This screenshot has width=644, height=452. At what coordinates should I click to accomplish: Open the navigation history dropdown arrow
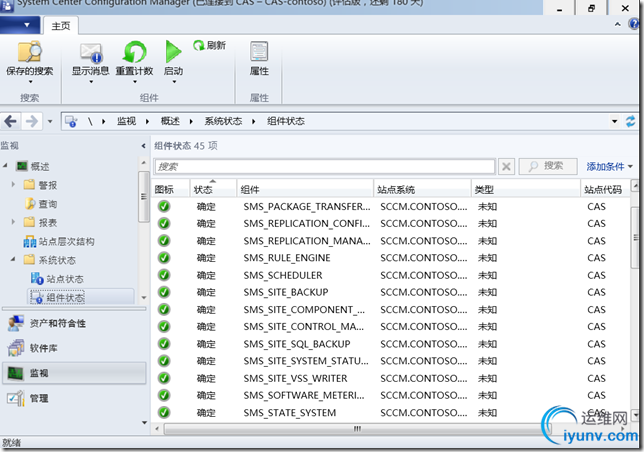click(x=50, y=122)
